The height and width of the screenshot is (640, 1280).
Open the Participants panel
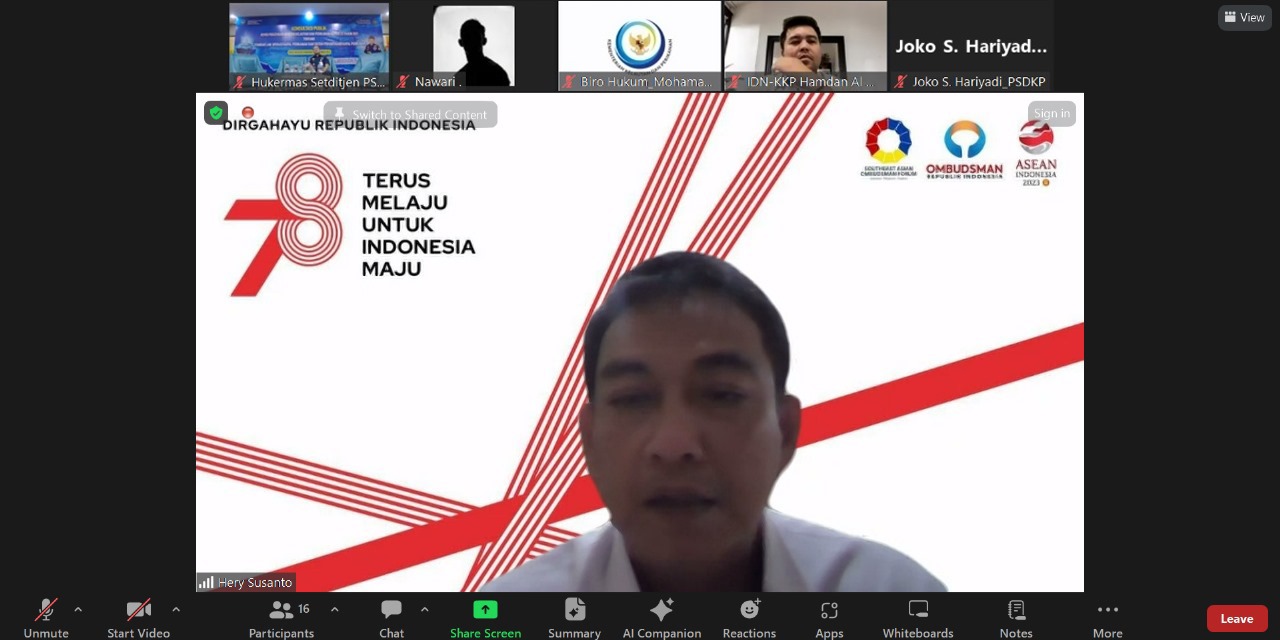click(281, 618)
